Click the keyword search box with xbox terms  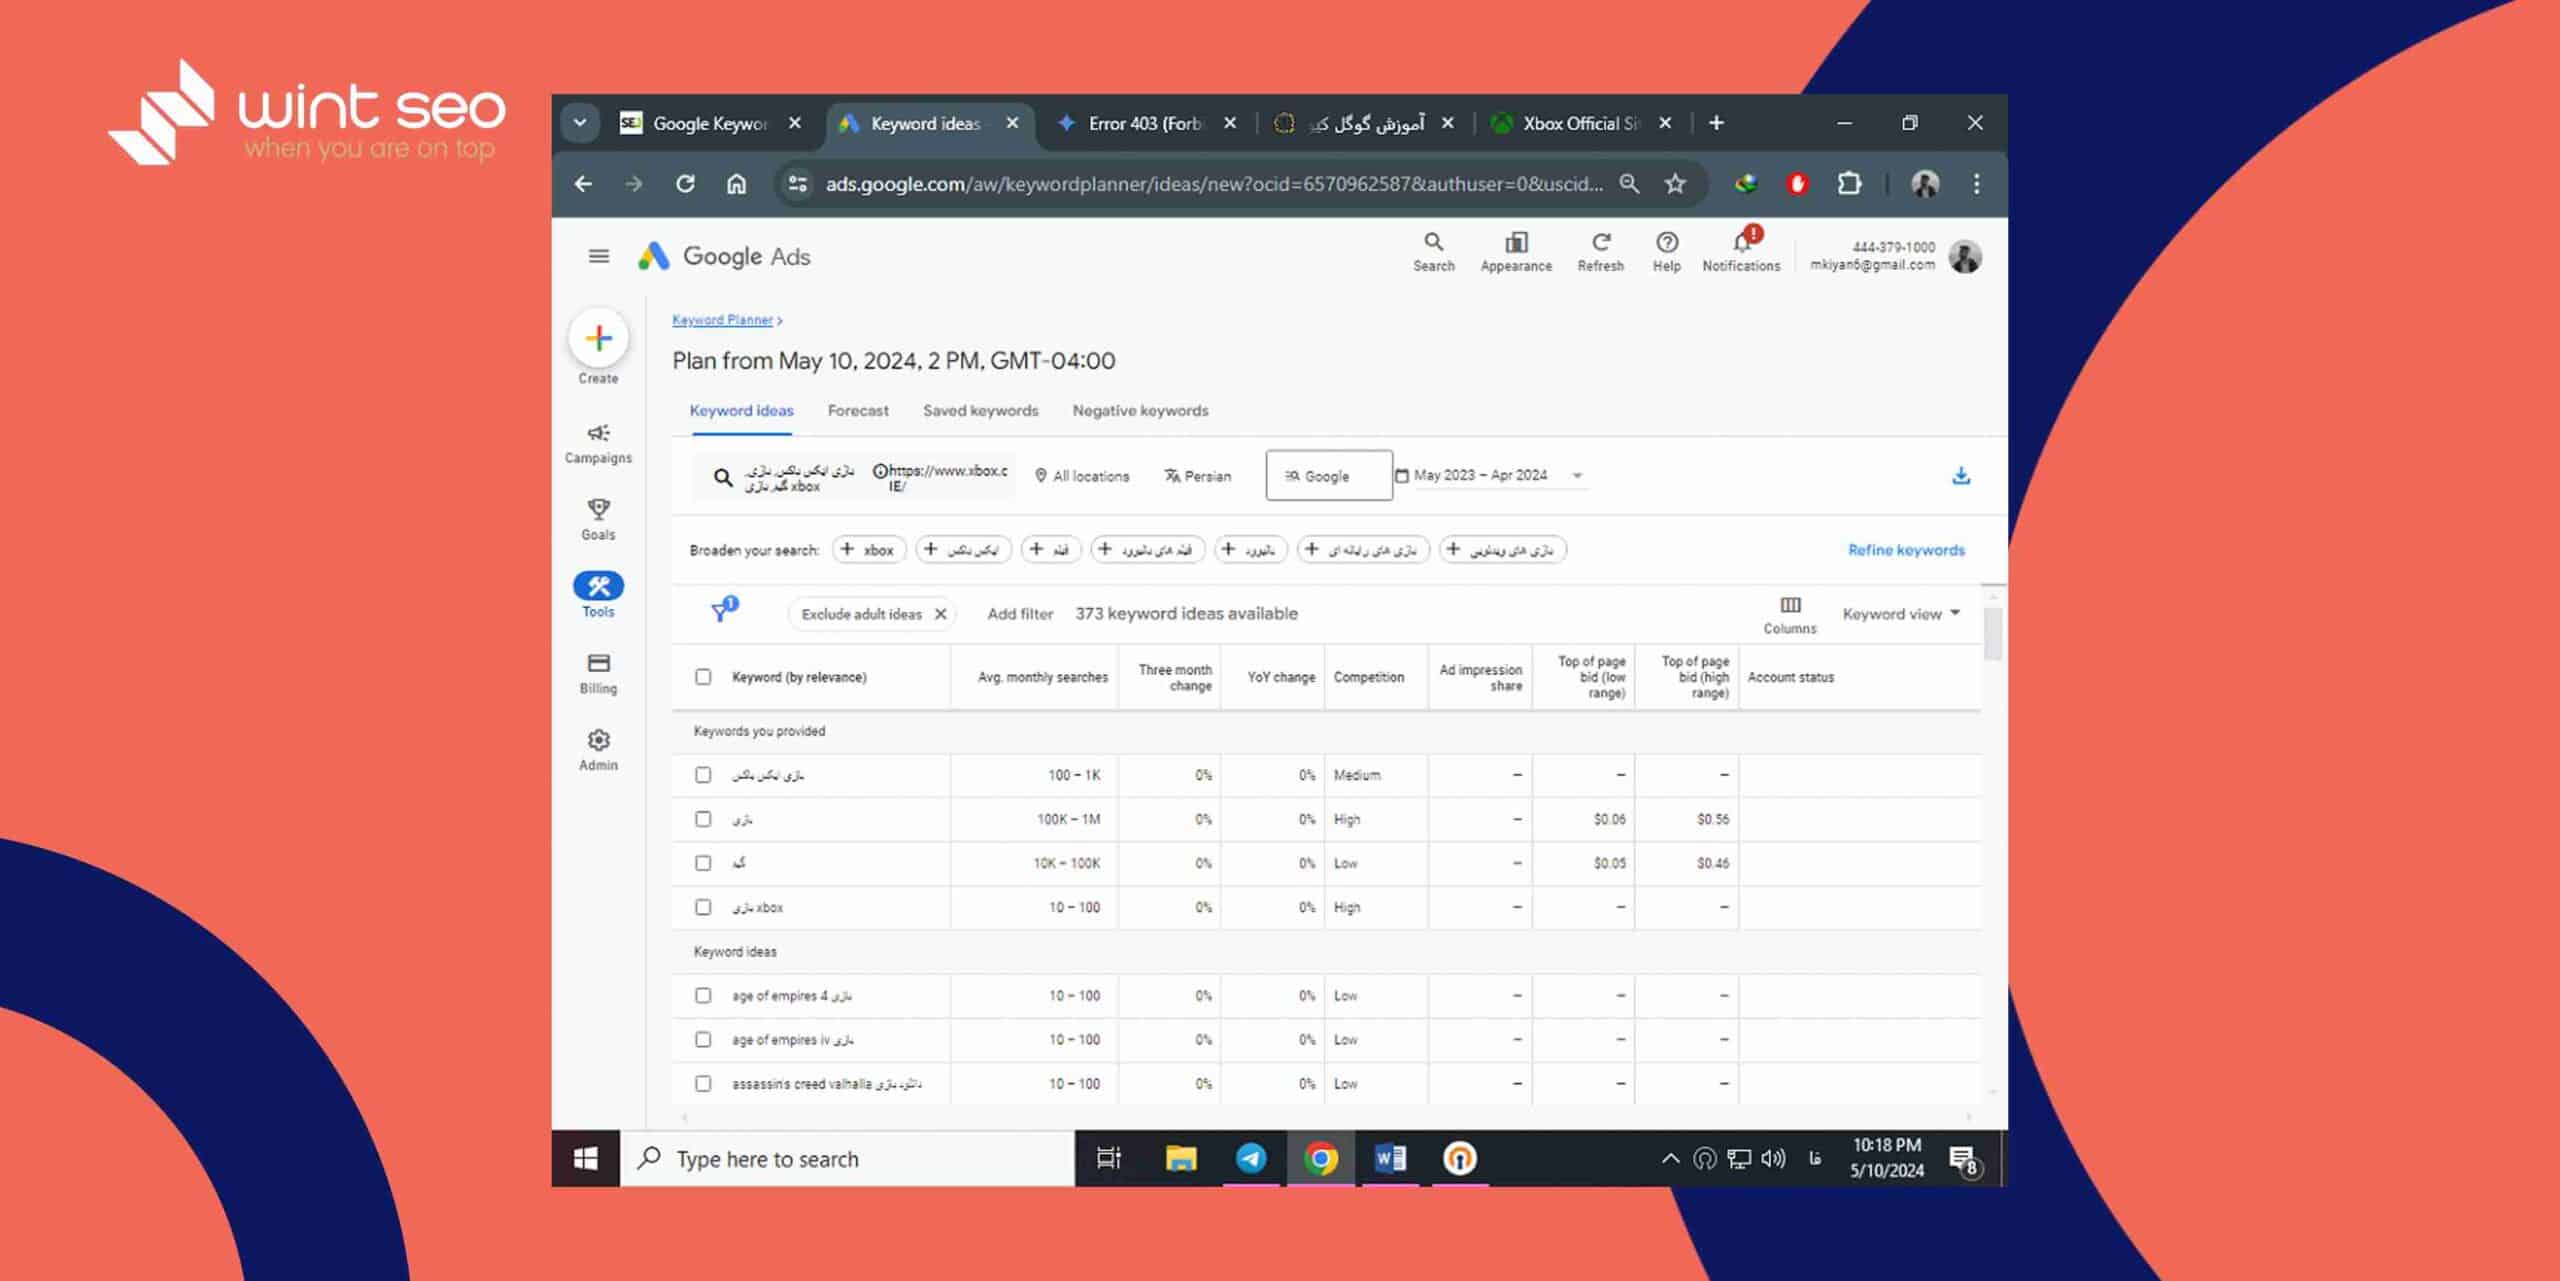pyautogui.click(x=853, y=477)
